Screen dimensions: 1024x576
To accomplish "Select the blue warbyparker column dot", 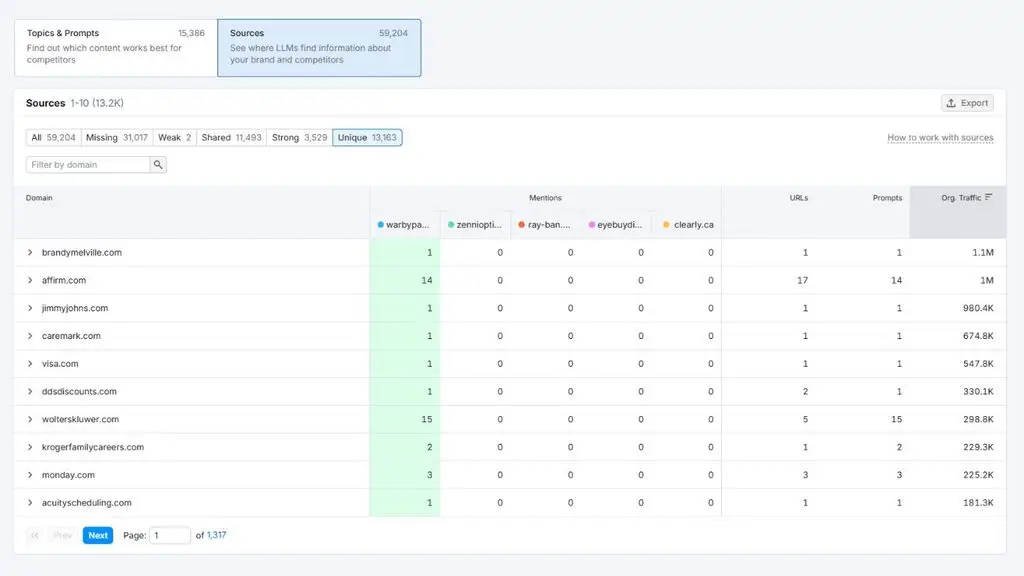I will [x=381, y=225].
